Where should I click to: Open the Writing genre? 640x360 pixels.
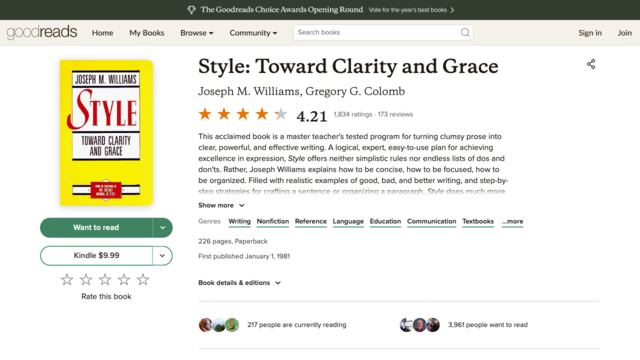point(239,221)
